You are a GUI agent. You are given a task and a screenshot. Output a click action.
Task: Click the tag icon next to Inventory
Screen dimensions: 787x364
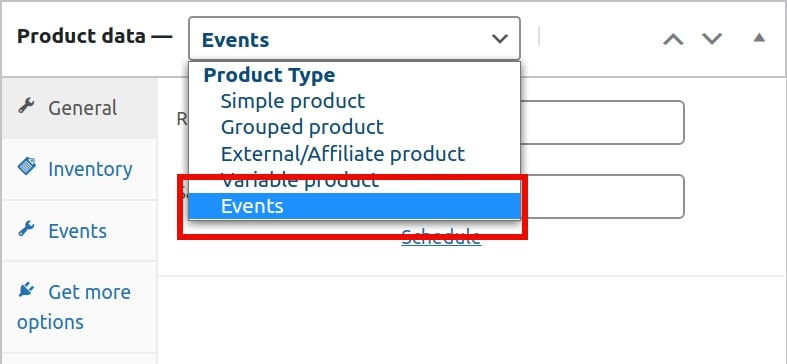click(x=27, y=166)
